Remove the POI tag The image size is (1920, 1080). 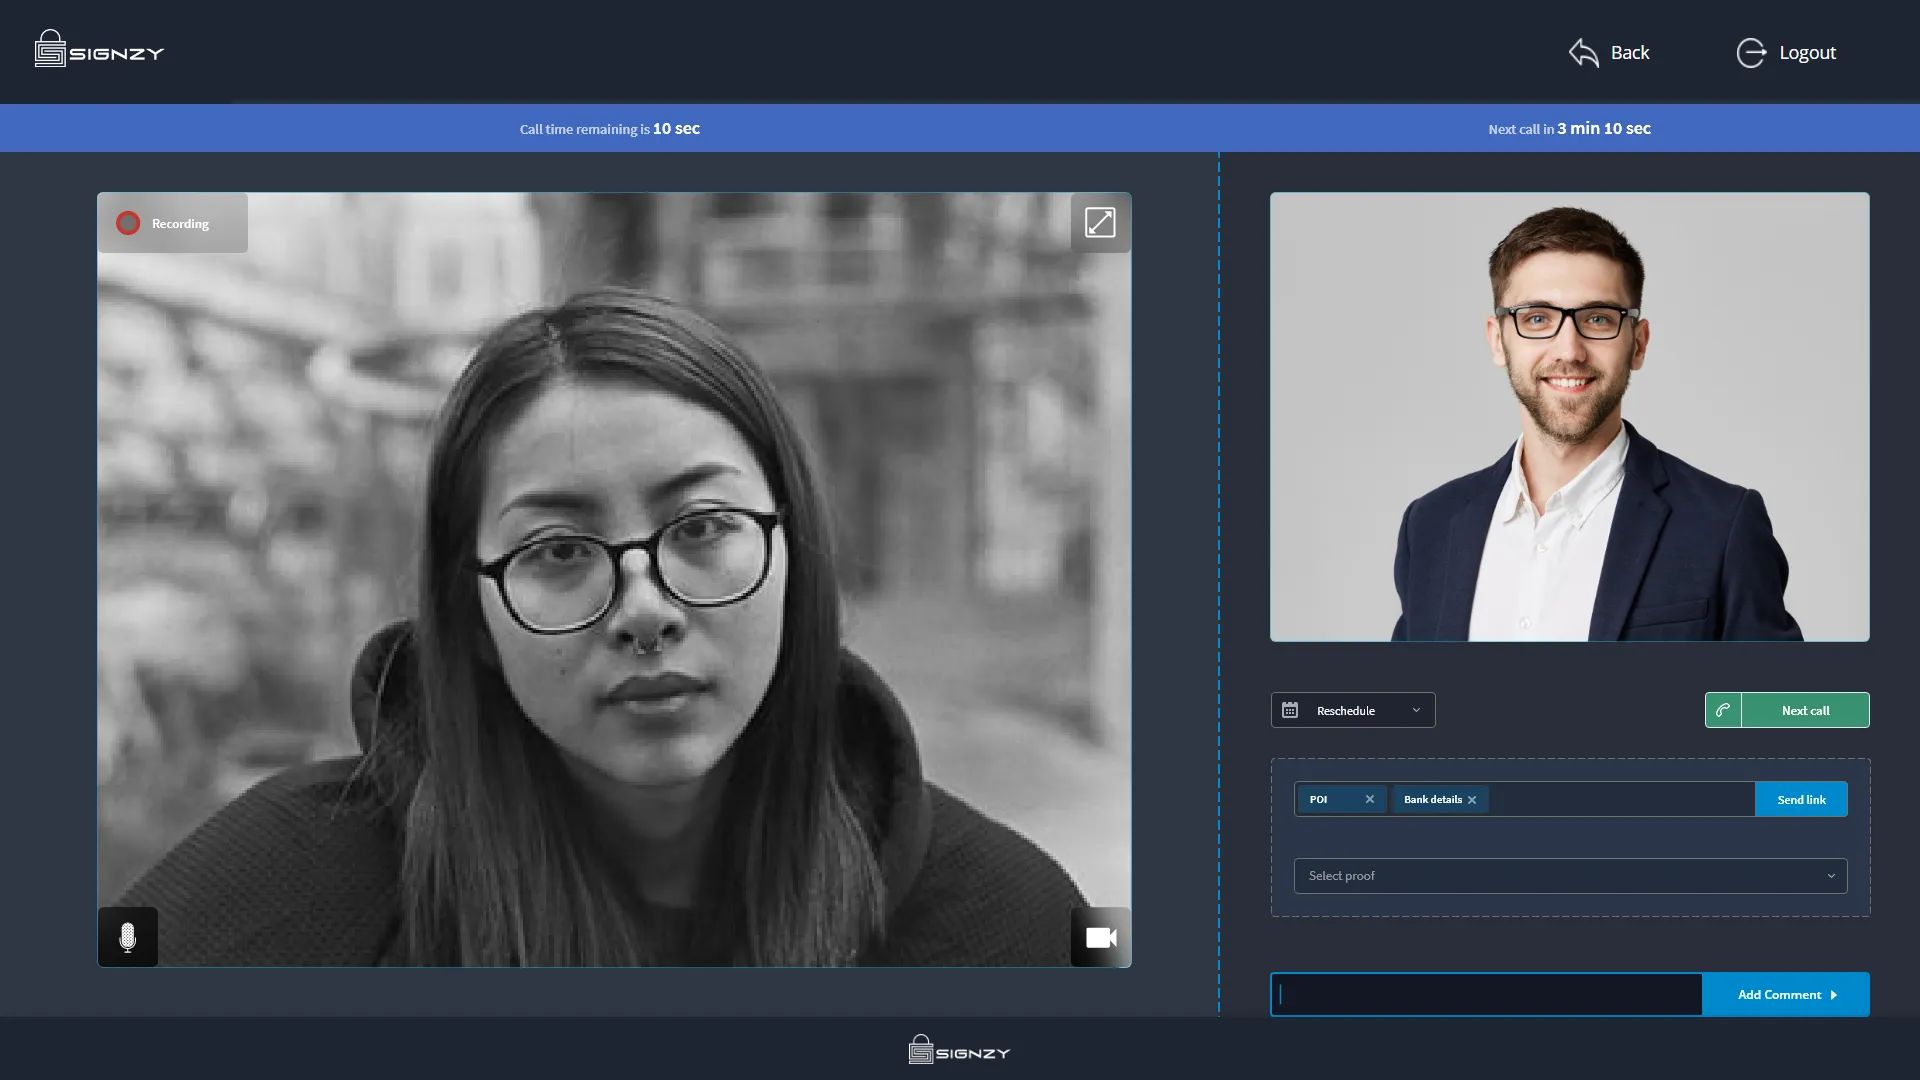(x=1370, y=799)
